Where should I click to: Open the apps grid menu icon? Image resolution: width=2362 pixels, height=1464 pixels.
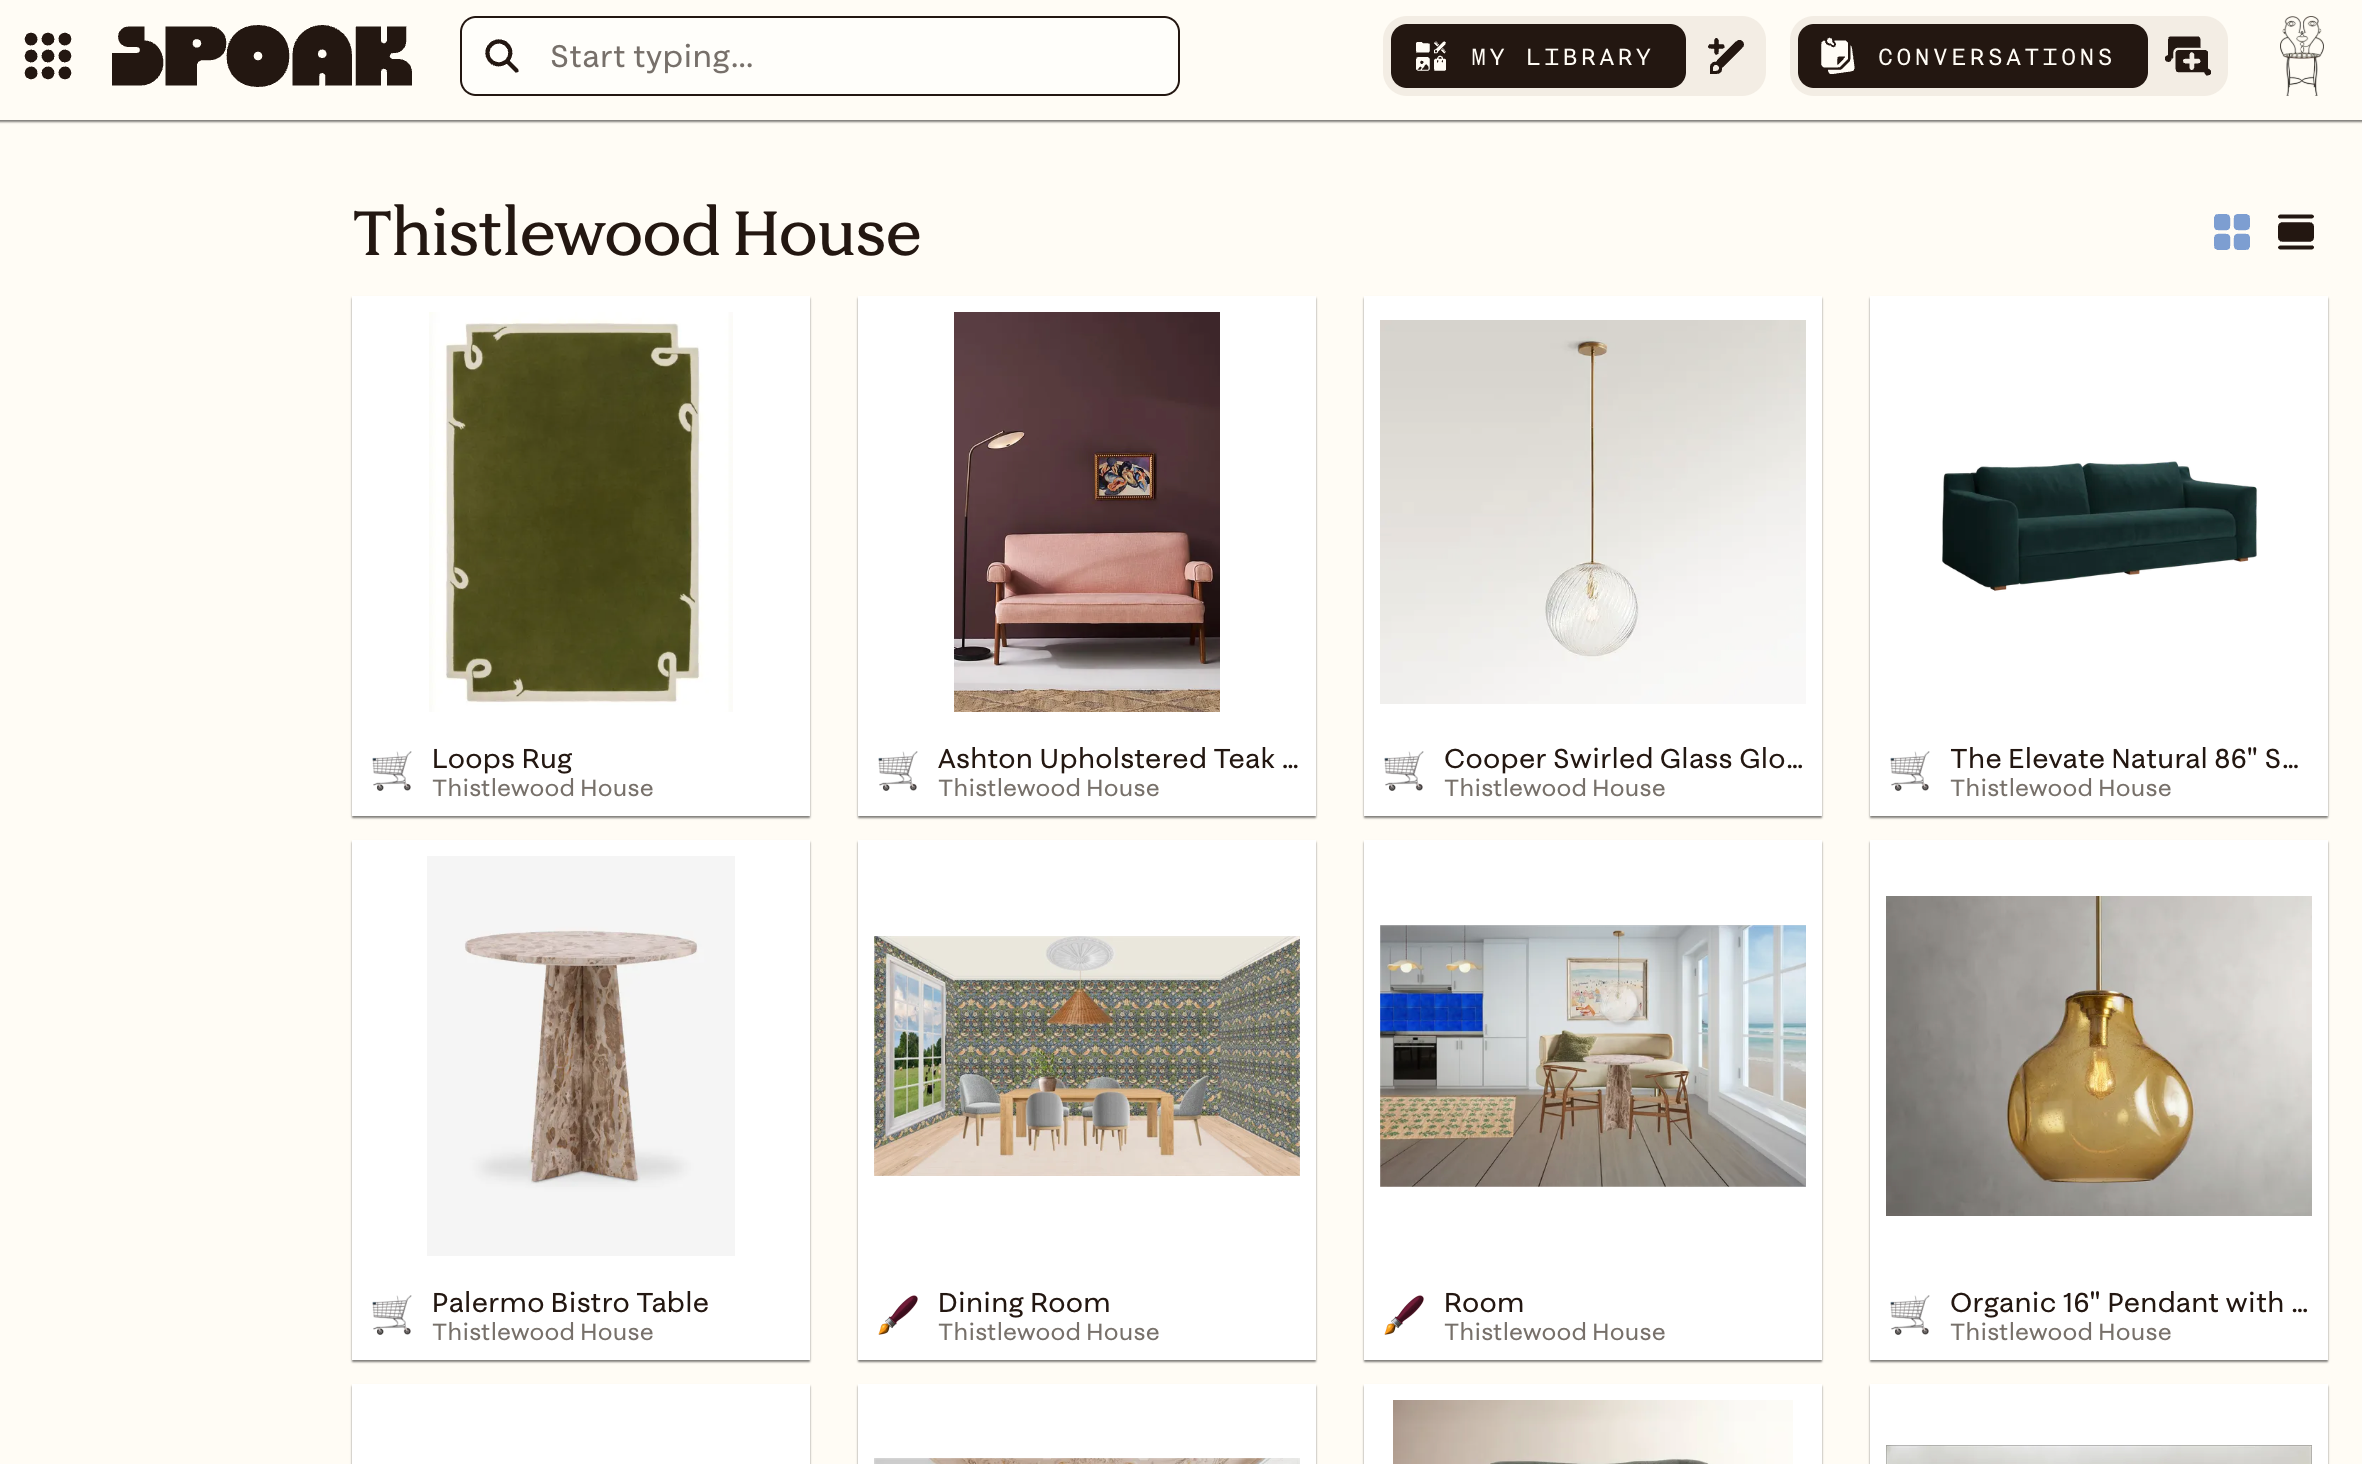pos(48,56)
